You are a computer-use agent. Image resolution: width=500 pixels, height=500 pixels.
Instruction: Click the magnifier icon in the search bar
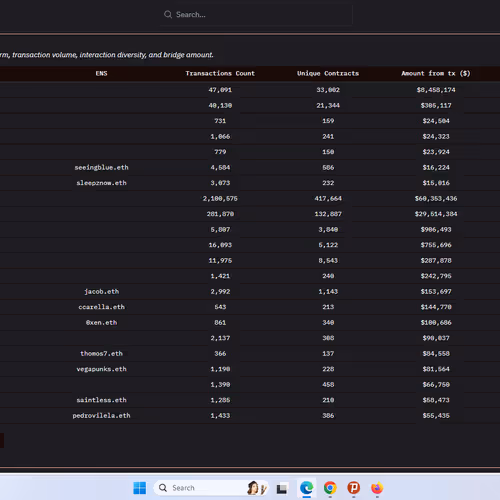click(x=168, y=14)
